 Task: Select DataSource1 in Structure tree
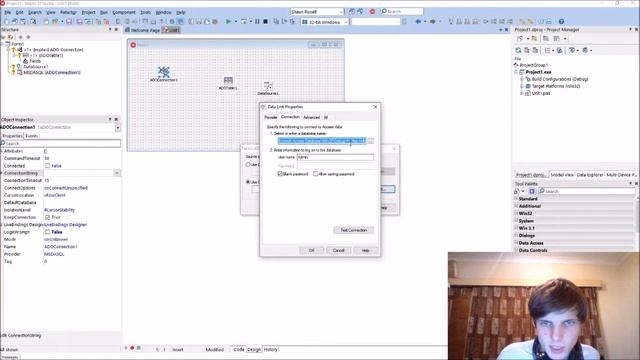(36, 67)
